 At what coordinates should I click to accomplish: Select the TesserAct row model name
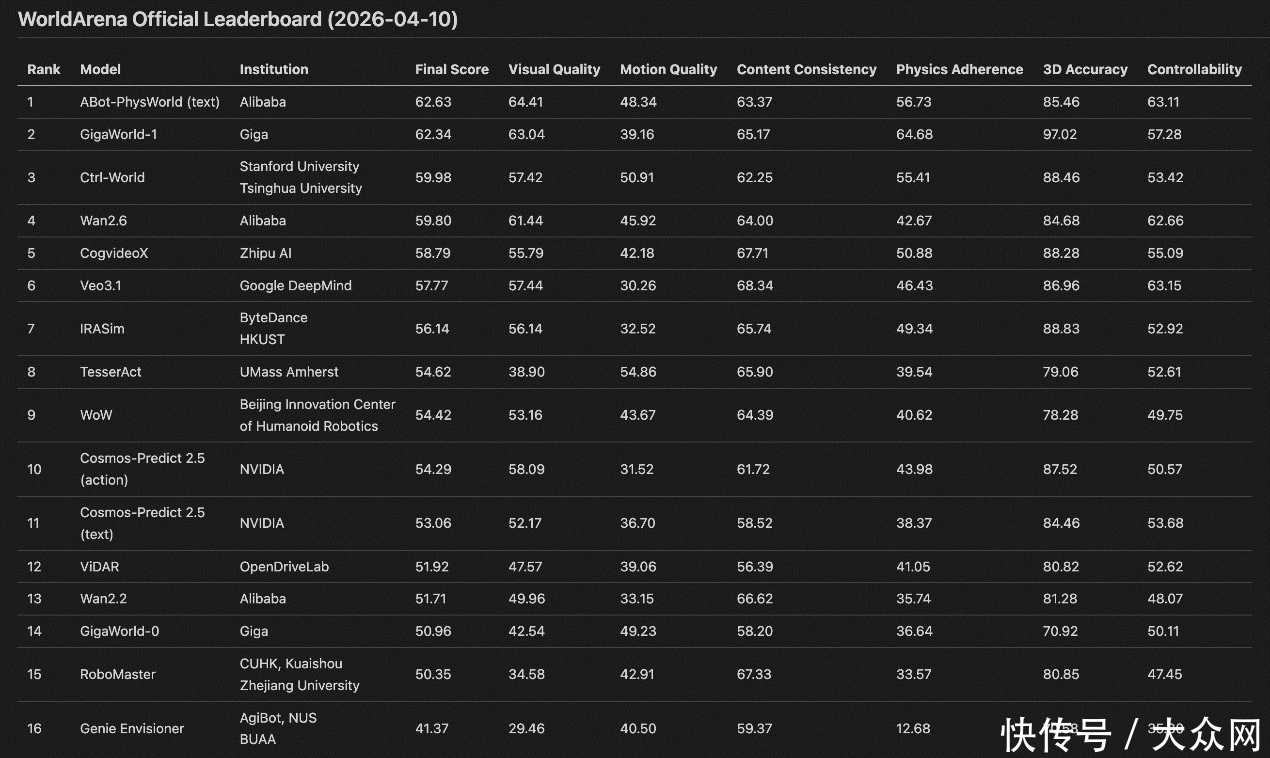(x=111, y=371)
